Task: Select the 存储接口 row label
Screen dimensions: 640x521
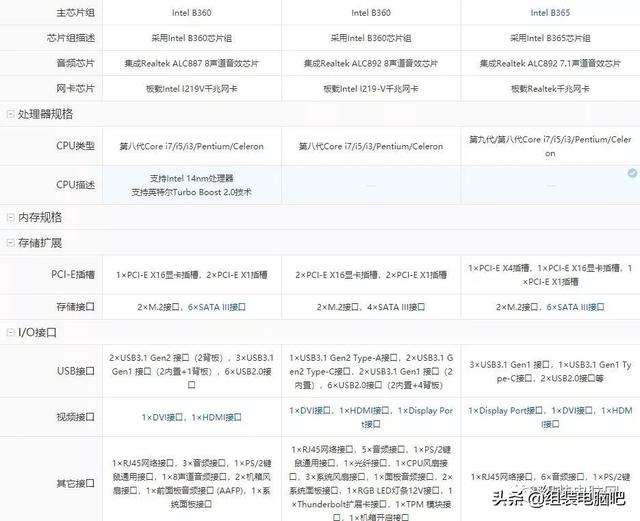Action: coord(76,307)
